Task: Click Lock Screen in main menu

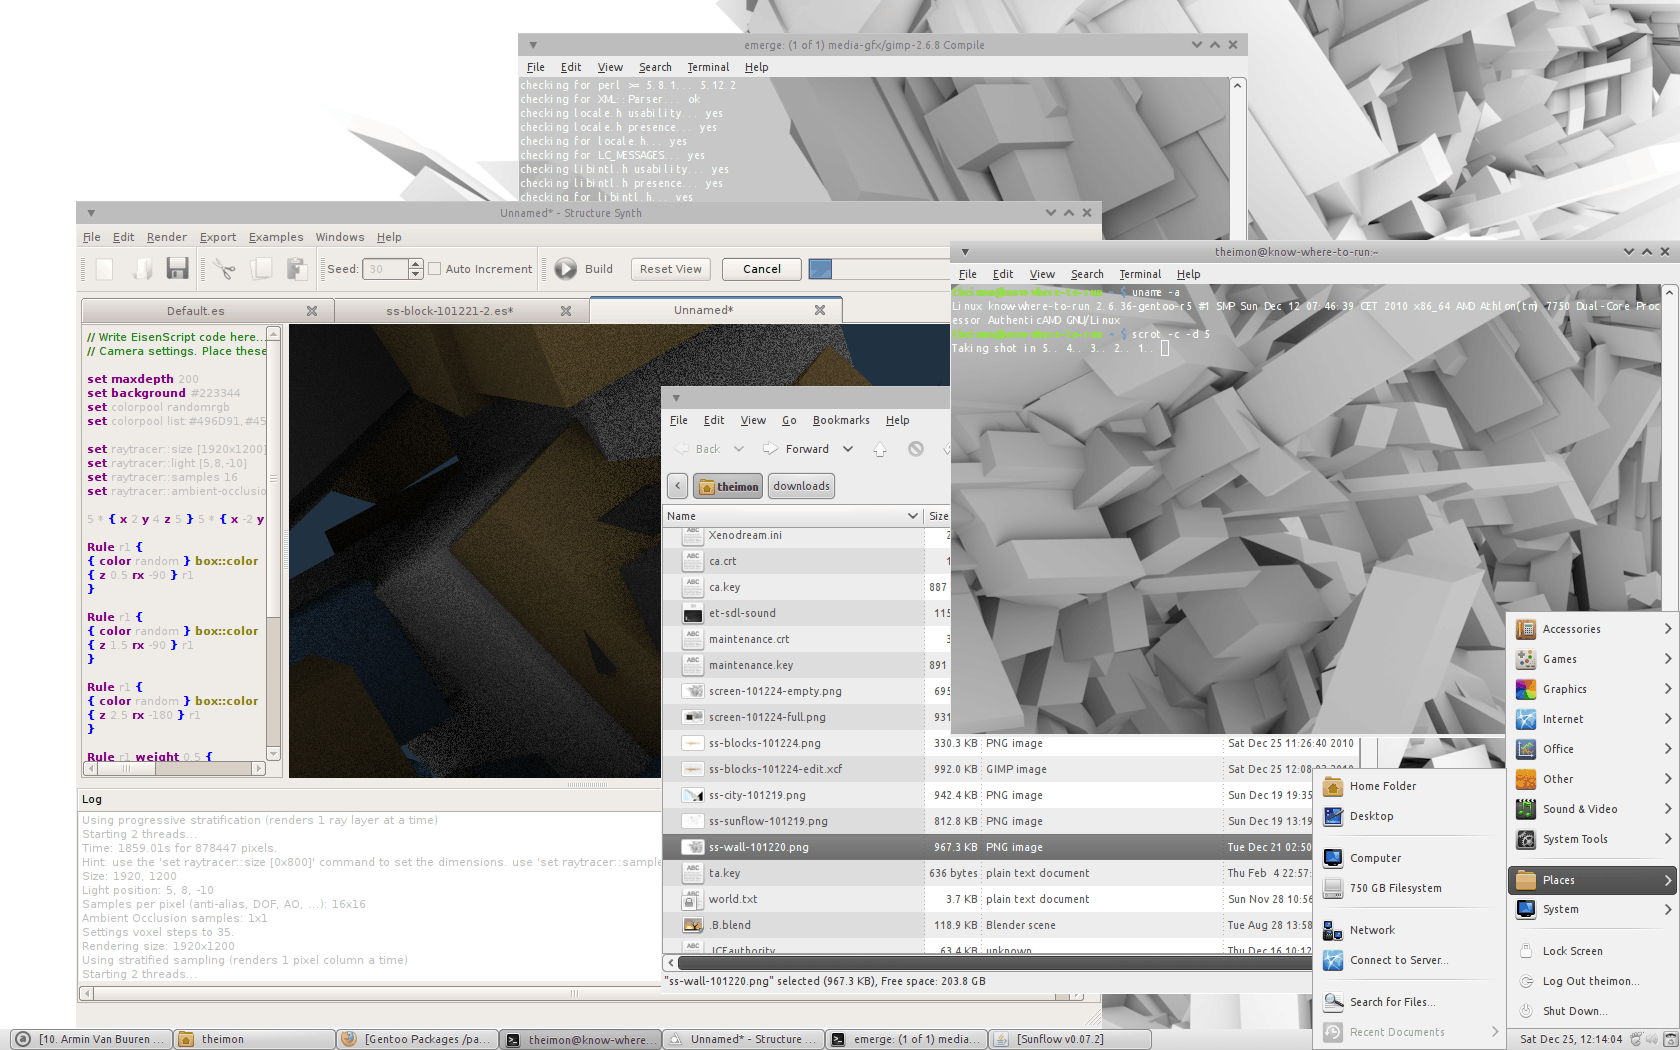Action: click(1592, 951)
